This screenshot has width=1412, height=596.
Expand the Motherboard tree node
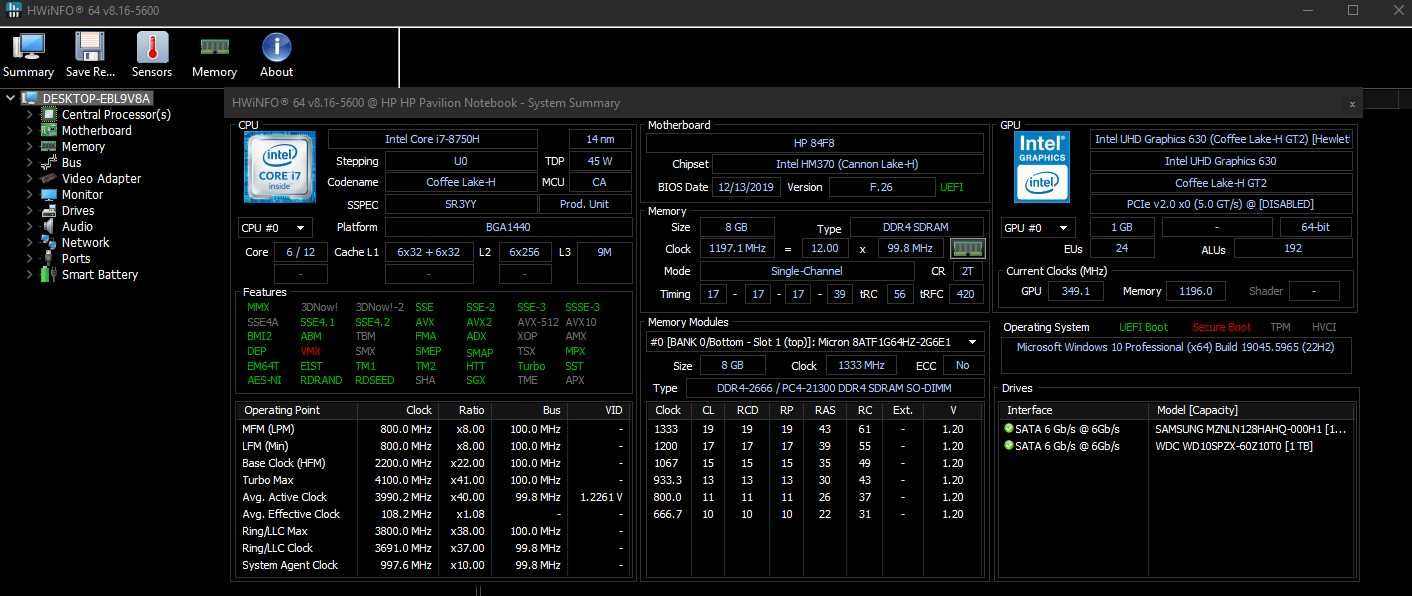click(x=30, y=130)
